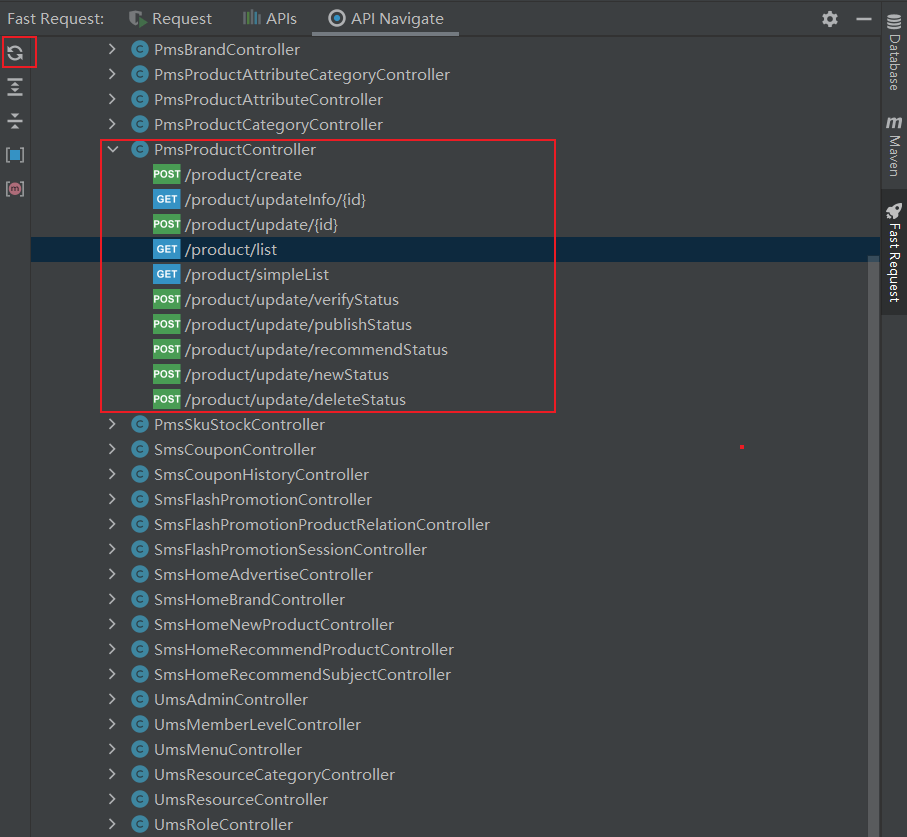Expand the UmsAdminController node

pyautogui.click(x=112, y=700)
